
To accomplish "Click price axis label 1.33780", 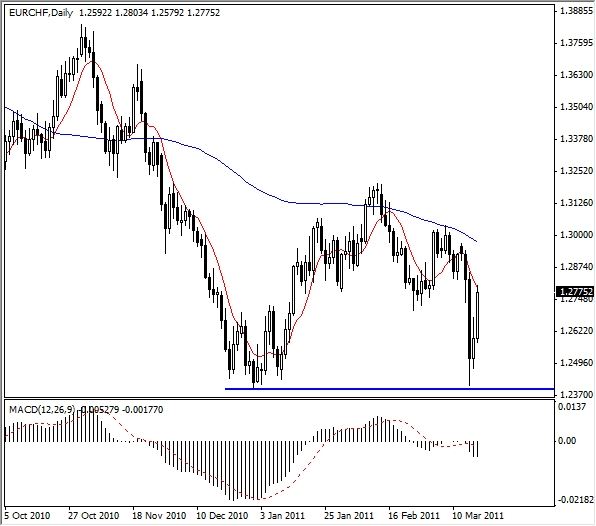I will tap(576, 139).
